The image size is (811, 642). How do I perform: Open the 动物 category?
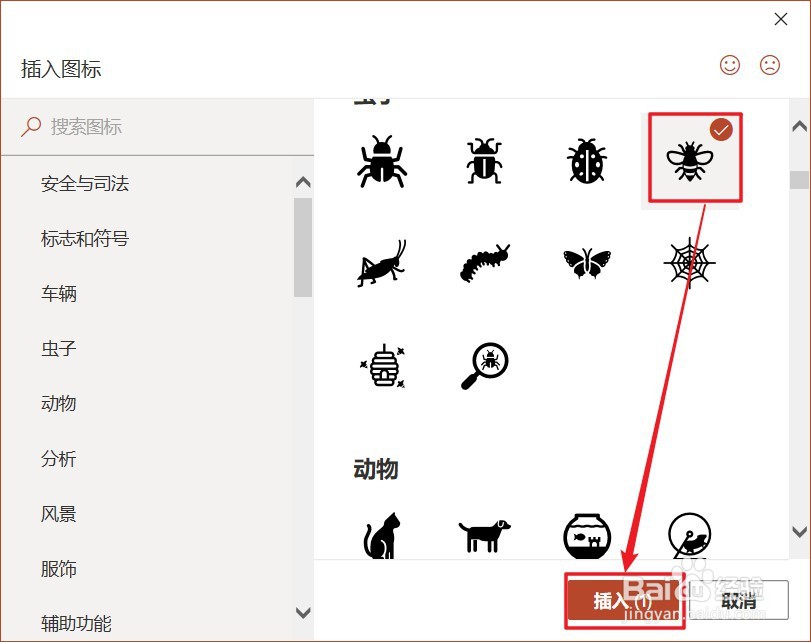coord(58,404)
